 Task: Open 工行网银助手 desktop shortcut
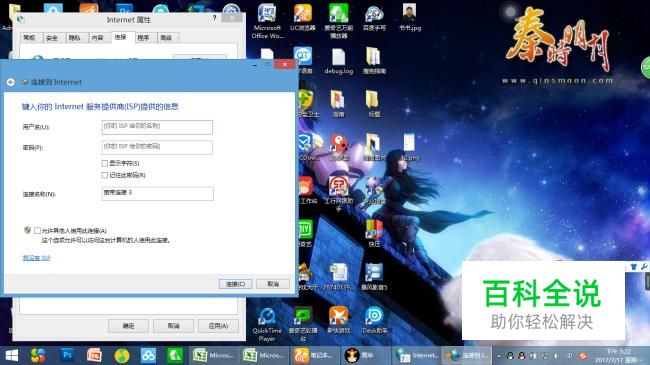pos(339,193)
